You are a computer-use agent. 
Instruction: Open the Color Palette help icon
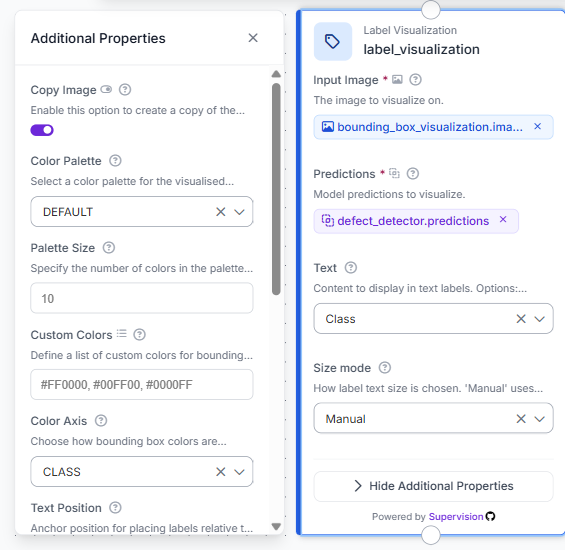tap(115, 160)
